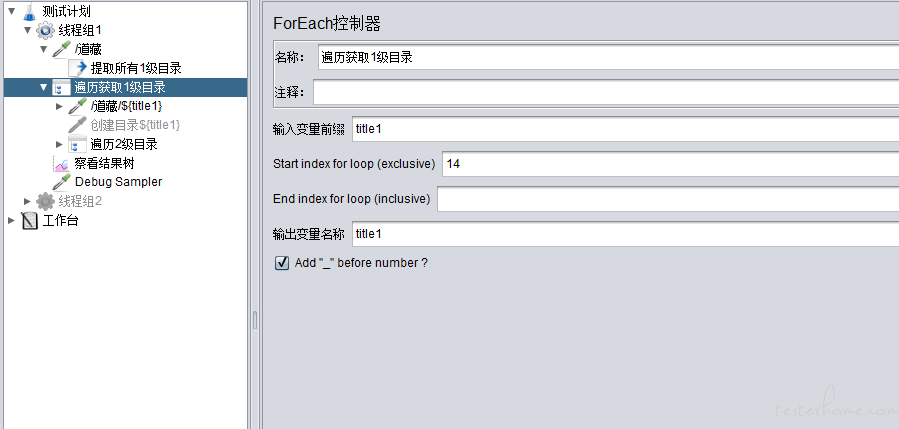Expand the 遍历2级目录 controller node
Screen dimensions: 899x429
59,144
